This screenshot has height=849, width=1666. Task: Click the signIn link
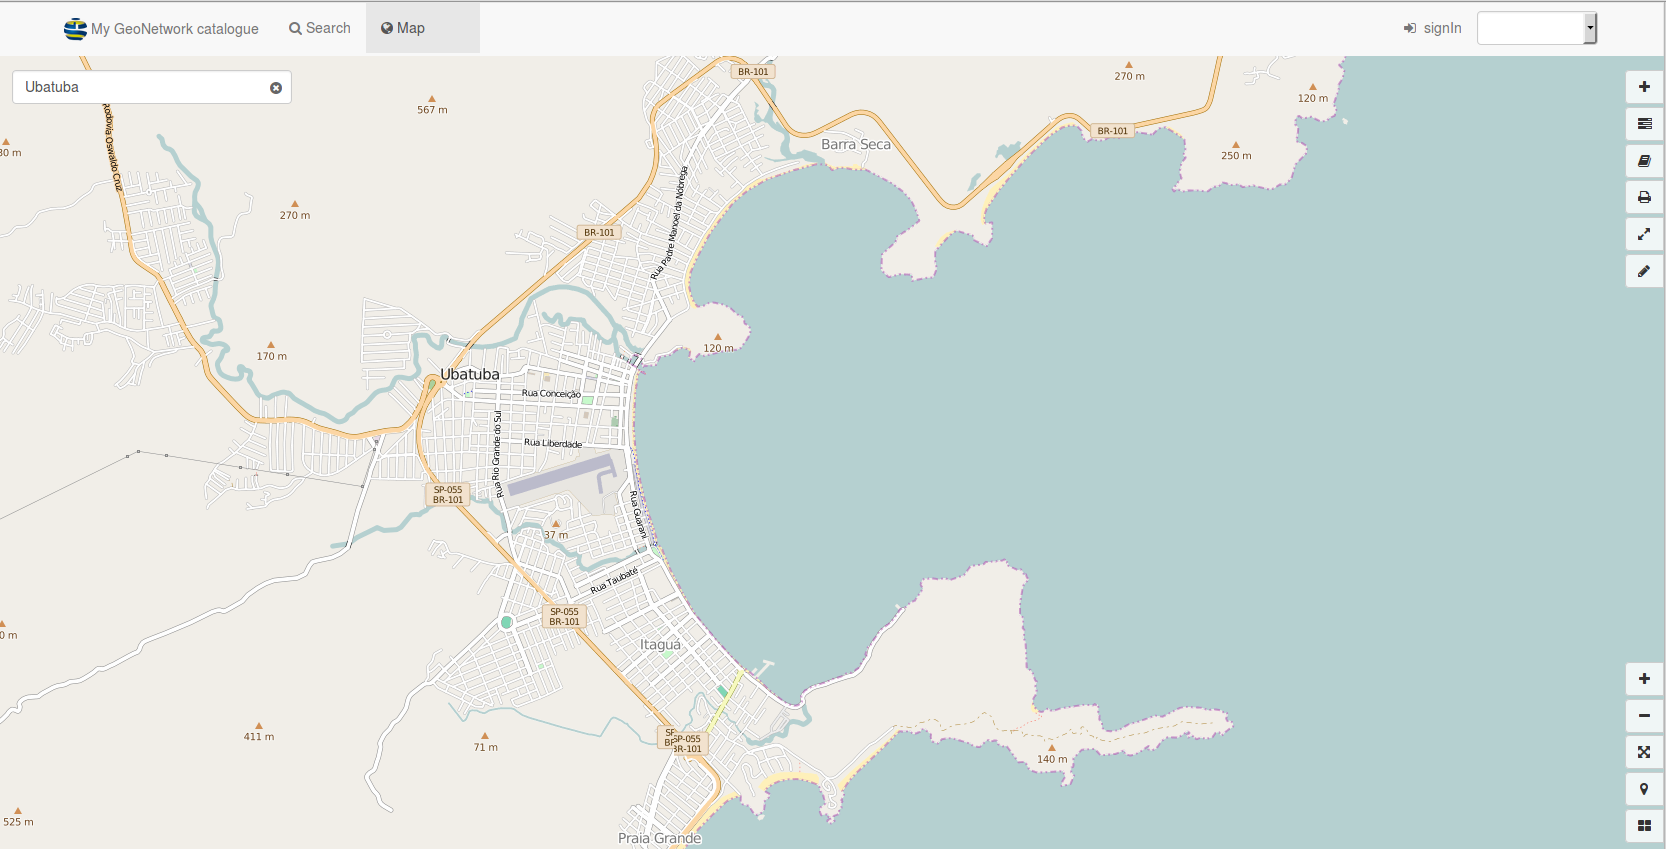click(x=1432, y=28)
